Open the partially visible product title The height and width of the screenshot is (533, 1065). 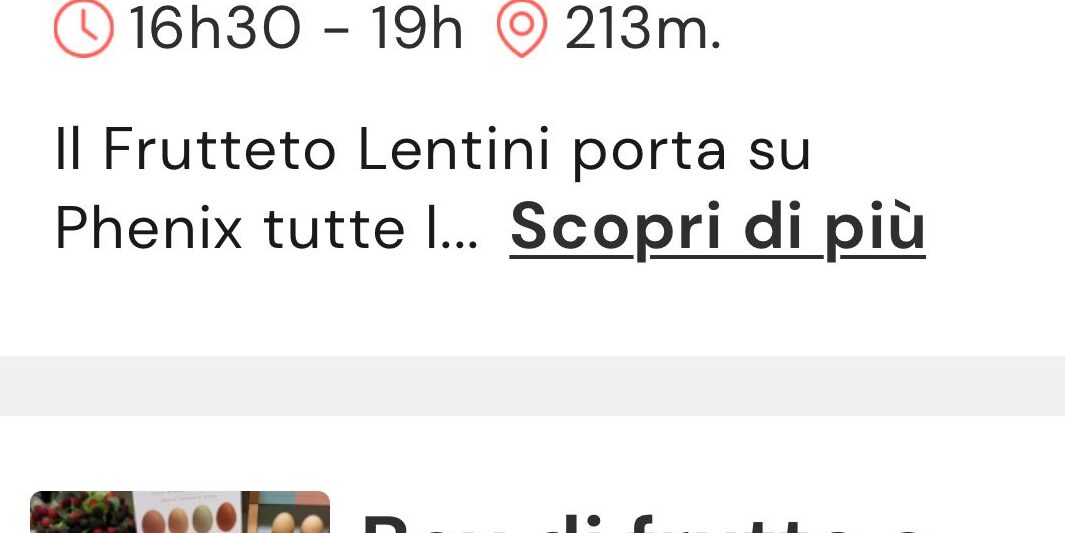(x=638, y=521)
